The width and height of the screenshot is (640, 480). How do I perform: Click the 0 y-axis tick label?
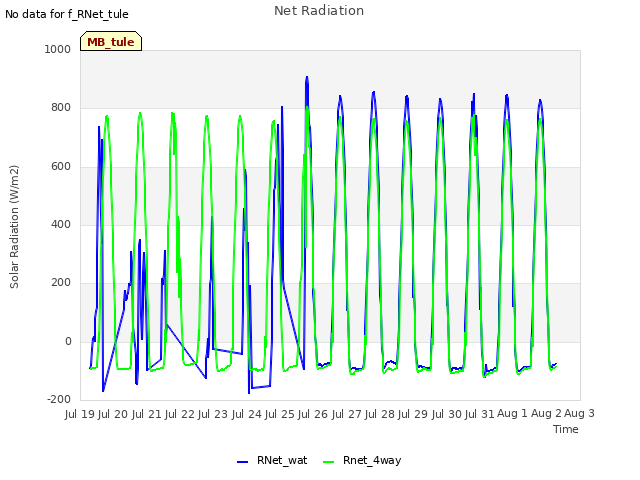[68, 341]
